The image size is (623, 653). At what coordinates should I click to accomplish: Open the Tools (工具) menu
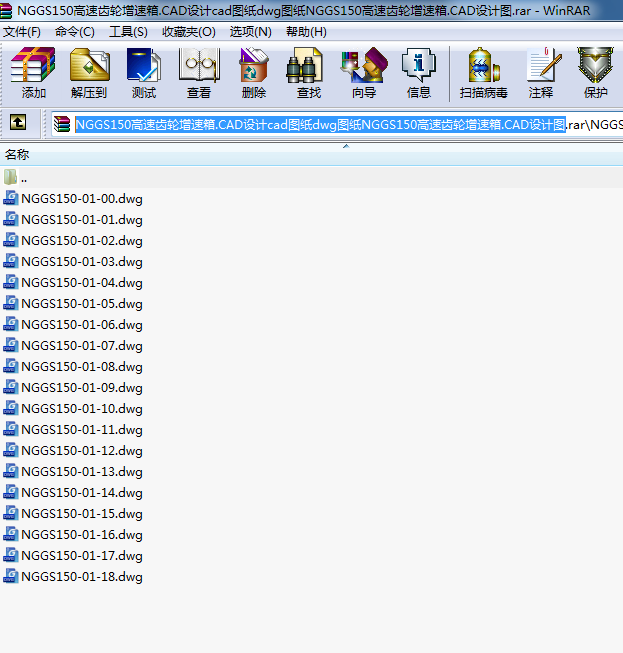click(128, 32)
